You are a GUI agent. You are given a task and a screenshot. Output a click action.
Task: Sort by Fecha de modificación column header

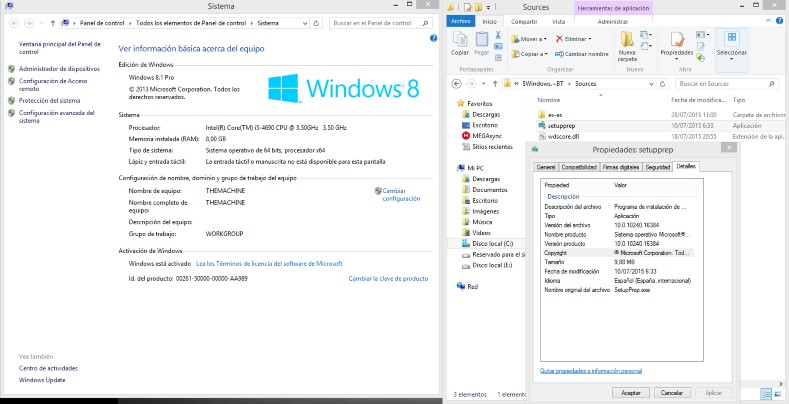click(x=698, y=100)
